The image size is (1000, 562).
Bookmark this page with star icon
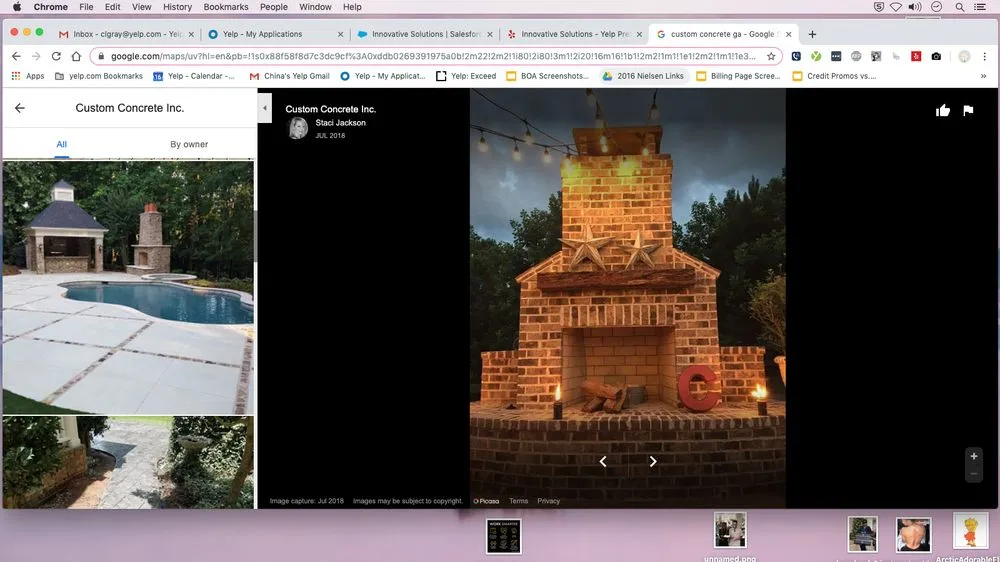point(771,56)
